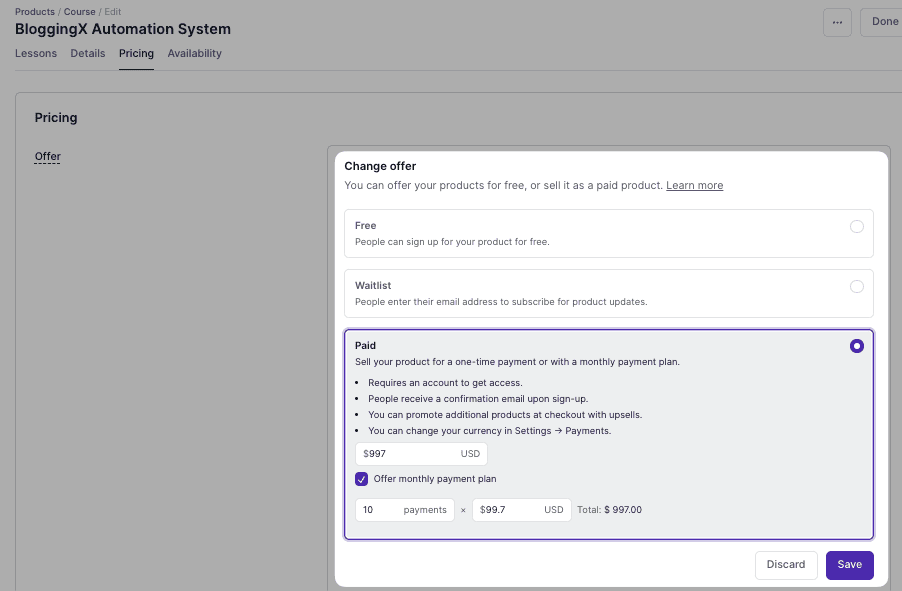Select the Waitlist offer radio button
The height and width of the screenshot is (591, 902).
click(x=857, y=286)
